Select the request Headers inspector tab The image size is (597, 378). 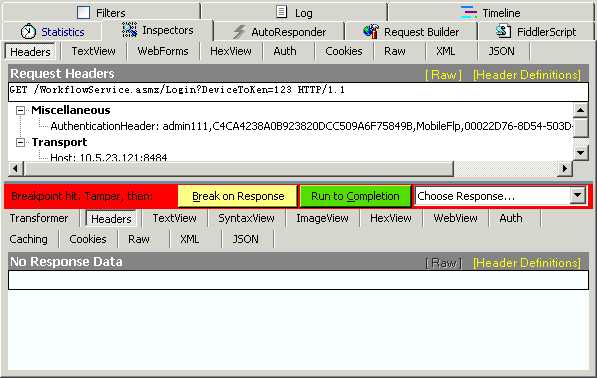(30, 51)
